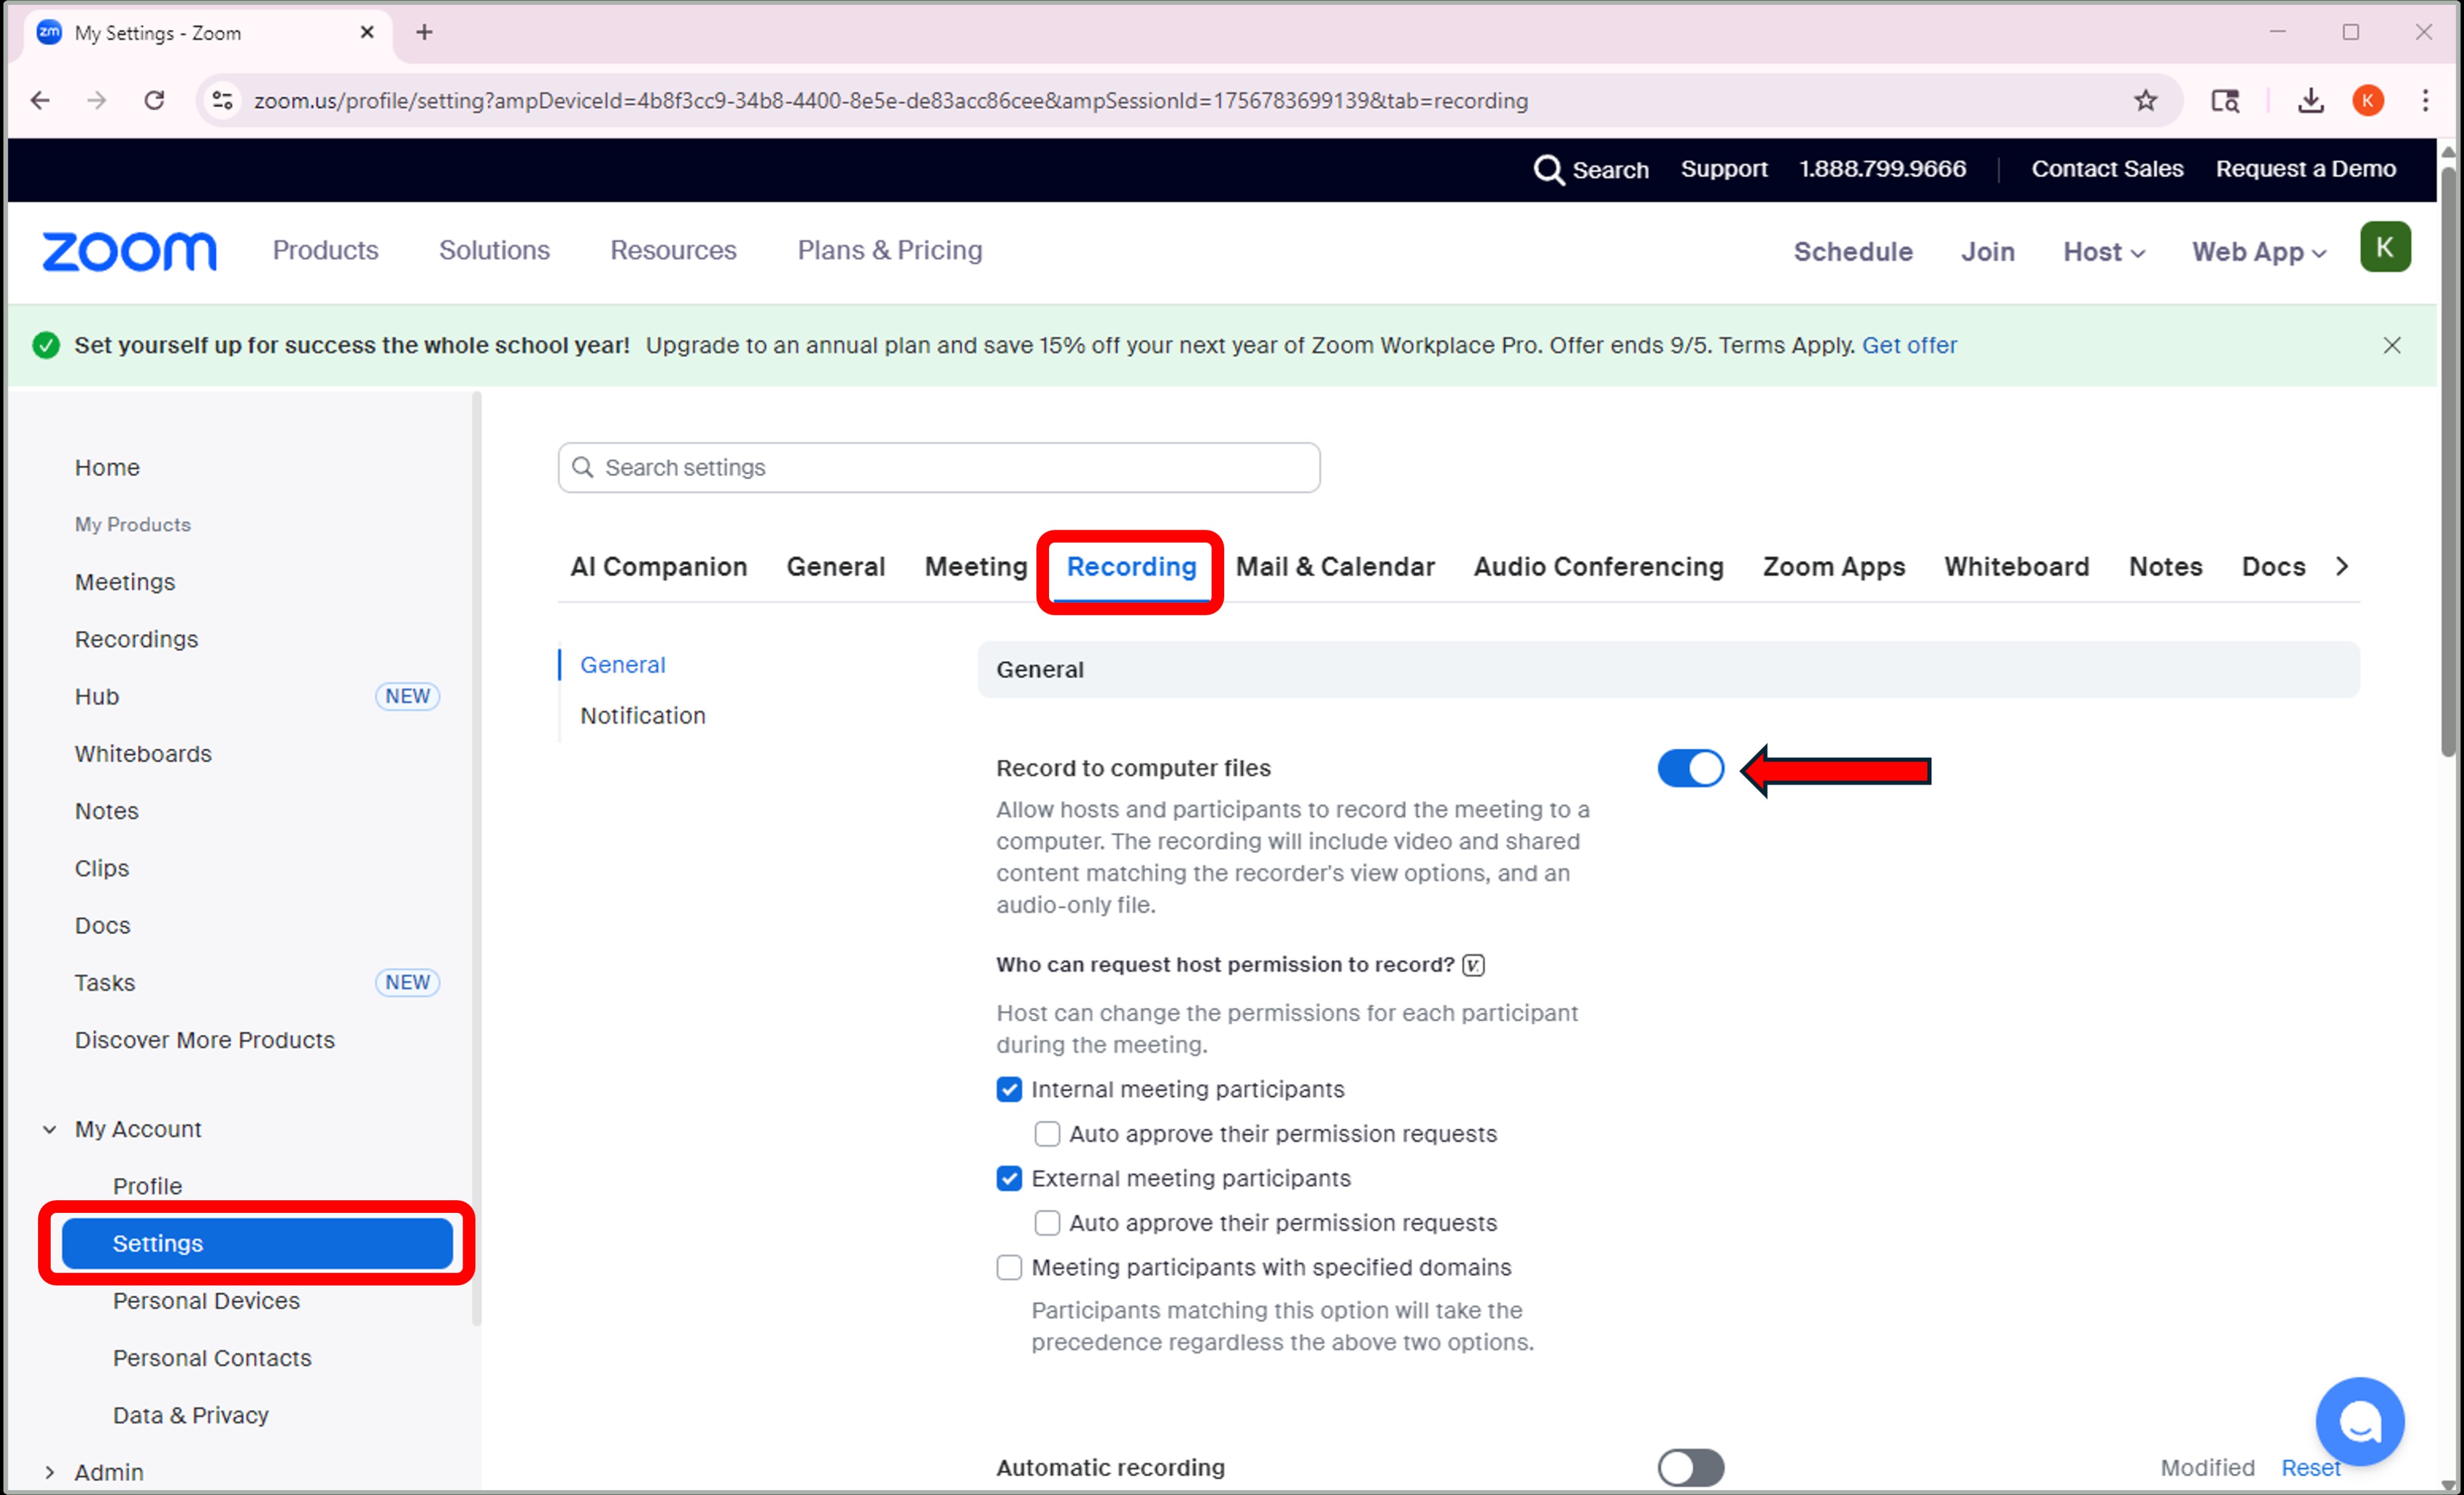
Task: Check Meeting participants with specified domains
Action: click(1009, 1267)
